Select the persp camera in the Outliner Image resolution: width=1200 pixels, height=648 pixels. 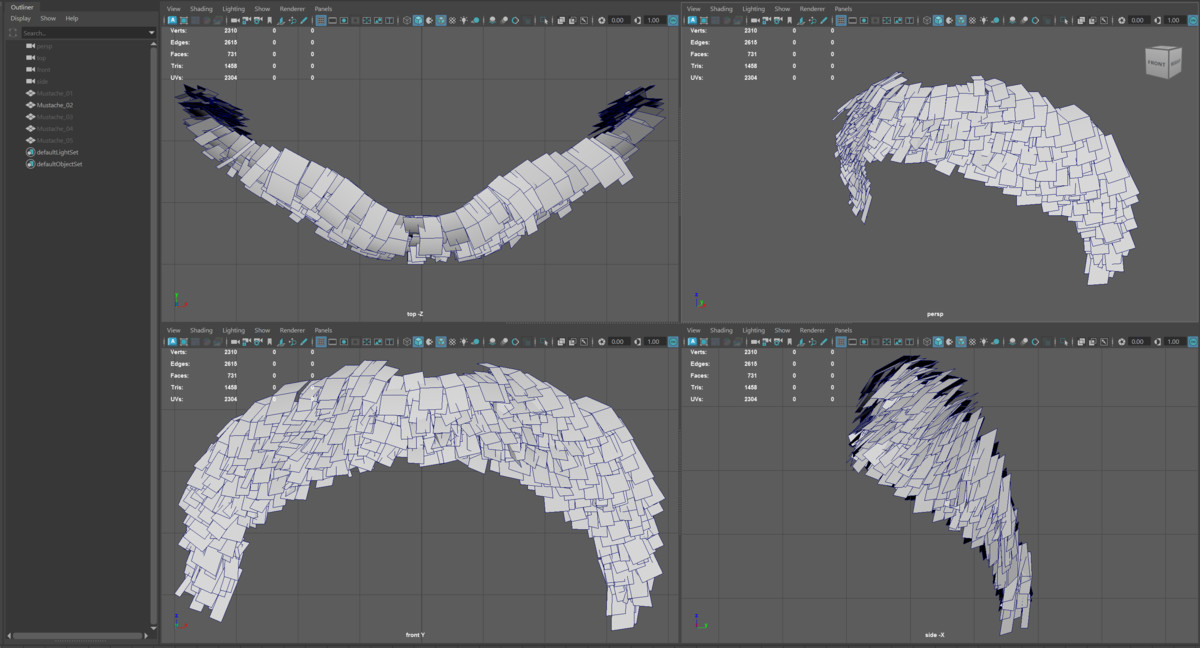tap(45, 46)
